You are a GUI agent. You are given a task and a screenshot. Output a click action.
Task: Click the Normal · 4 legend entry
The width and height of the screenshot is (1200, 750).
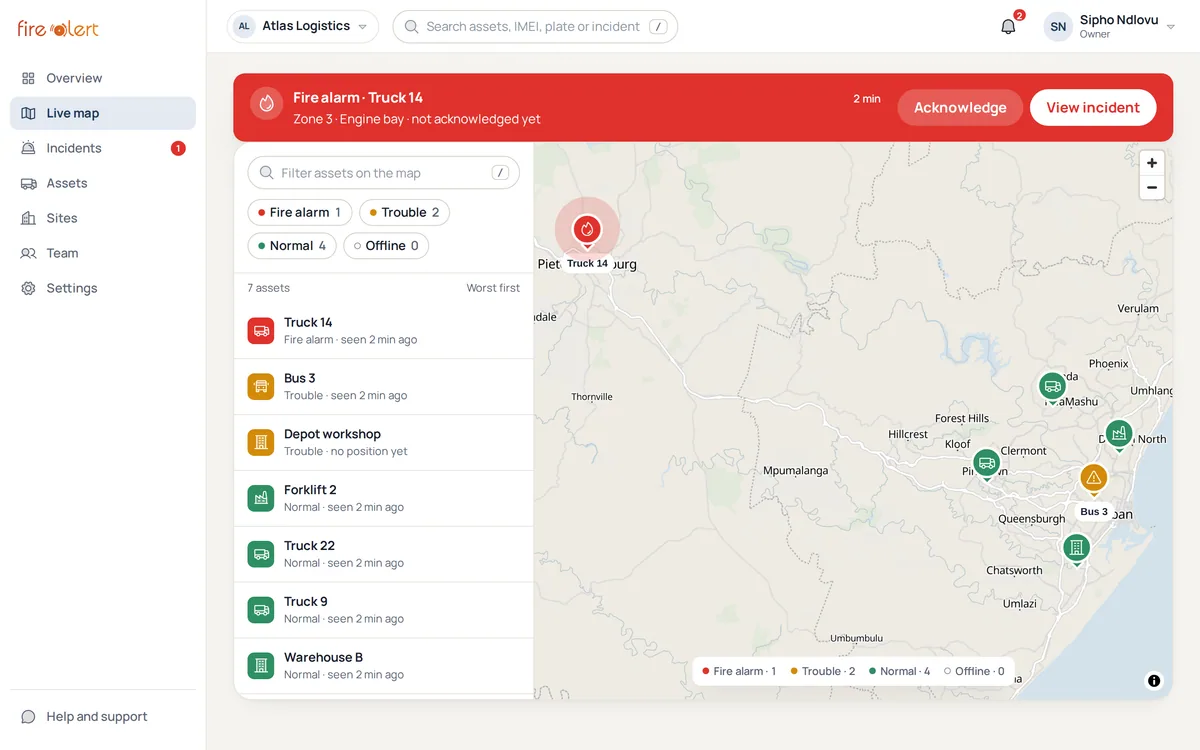(900, 671)
